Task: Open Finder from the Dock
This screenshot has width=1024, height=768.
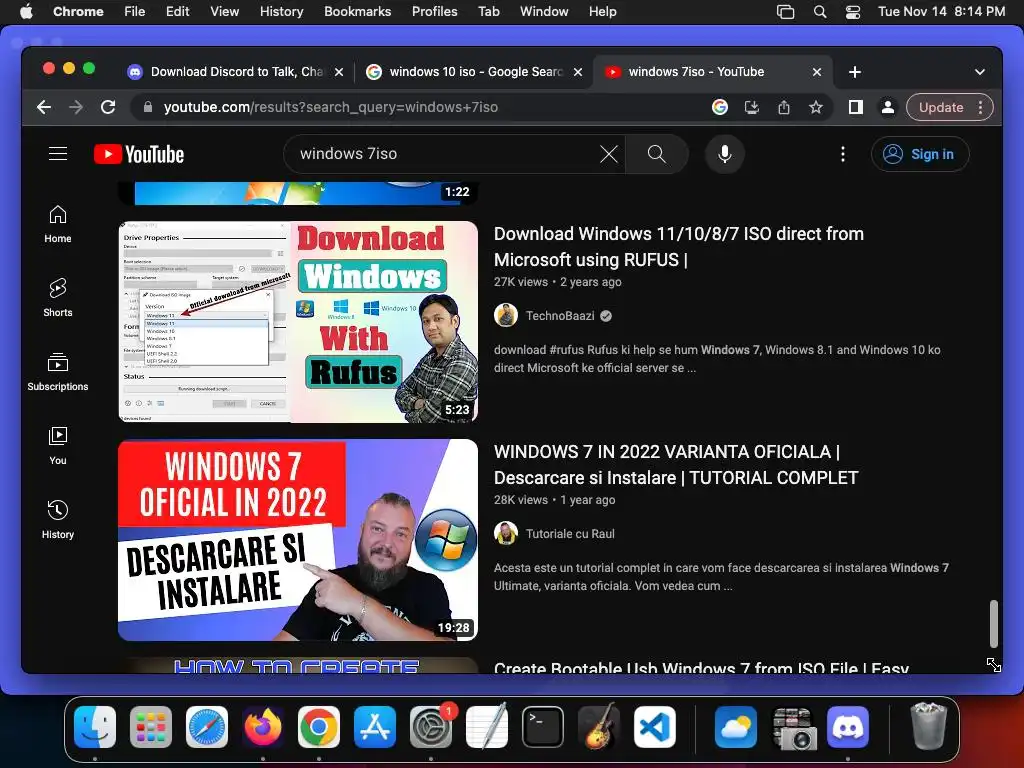Action: [x=95, y=727]
